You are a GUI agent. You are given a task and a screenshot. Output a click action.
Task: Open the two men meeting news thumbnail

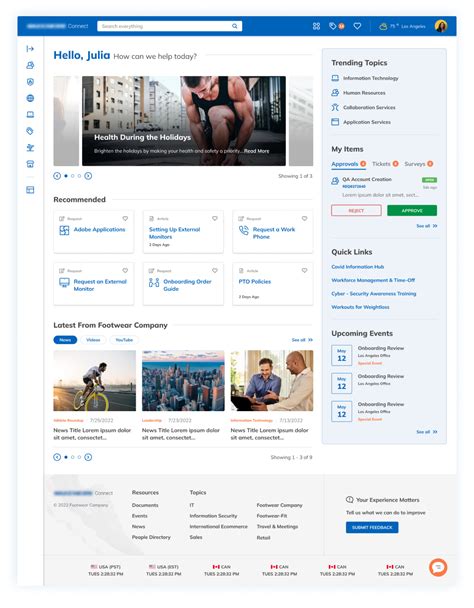click(x=272, y=381)
